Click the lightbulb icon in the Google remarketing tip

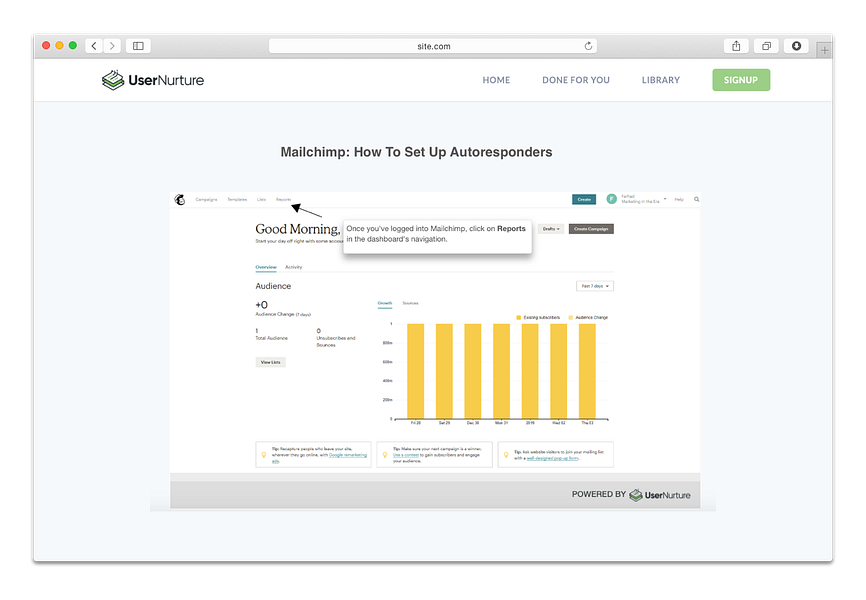(x=263, y=455)
